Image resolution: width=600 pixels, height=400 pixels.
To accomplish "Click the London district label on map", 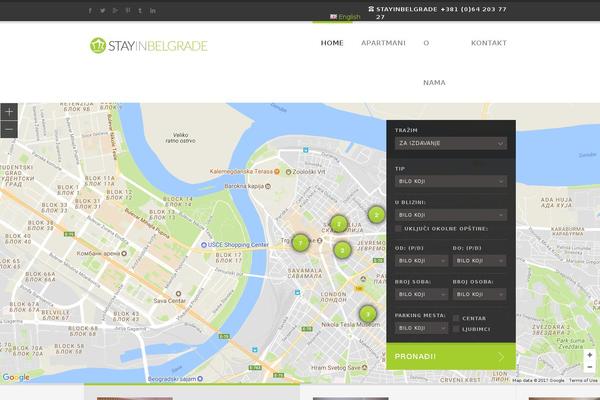I will (x=333, y=297).
